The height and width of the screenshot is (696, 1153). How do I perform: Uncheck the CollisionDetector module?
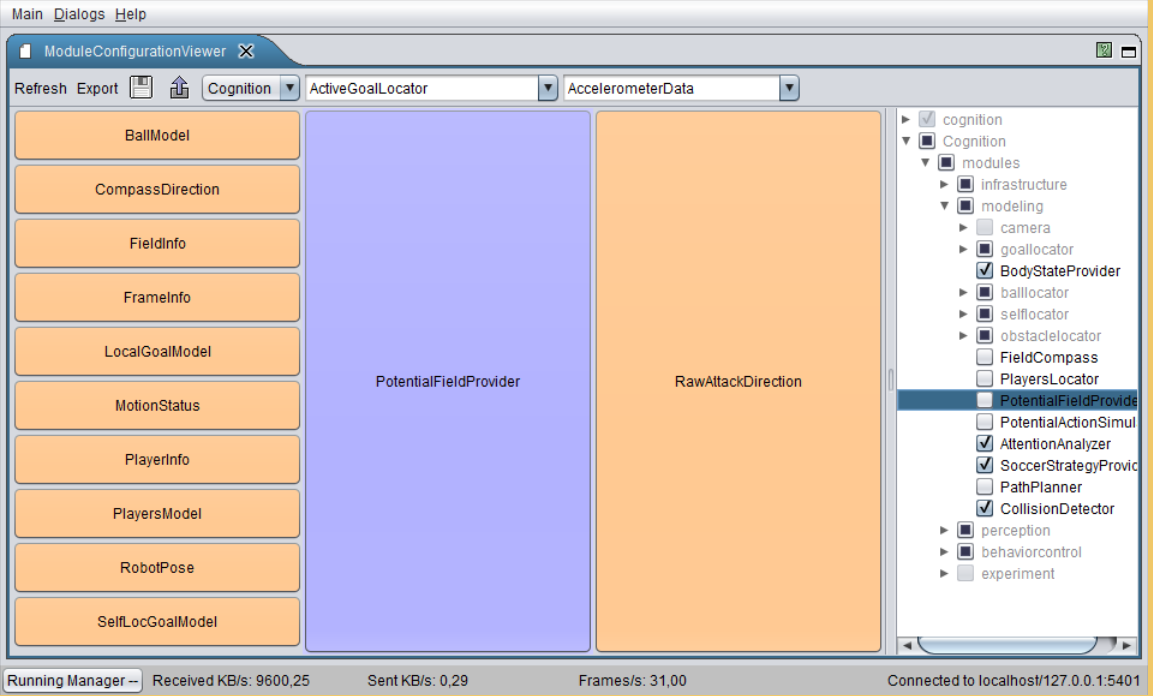[985, 509]
